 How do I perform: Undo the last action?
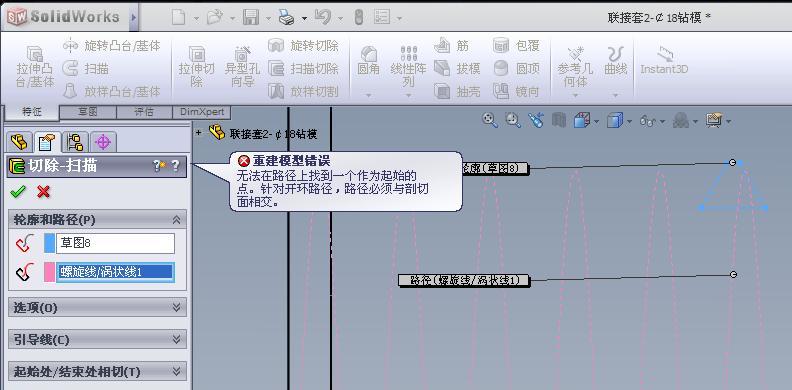point(322,18)
